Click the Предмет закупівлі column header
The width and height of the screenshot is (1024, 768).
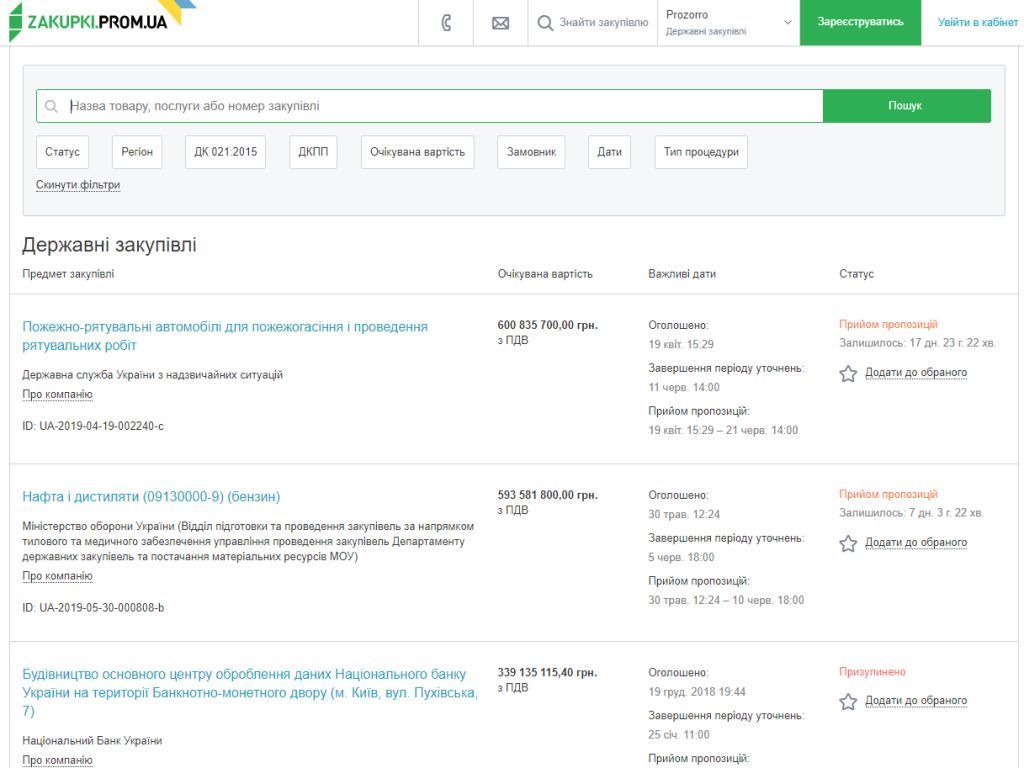tap(68, 274)
